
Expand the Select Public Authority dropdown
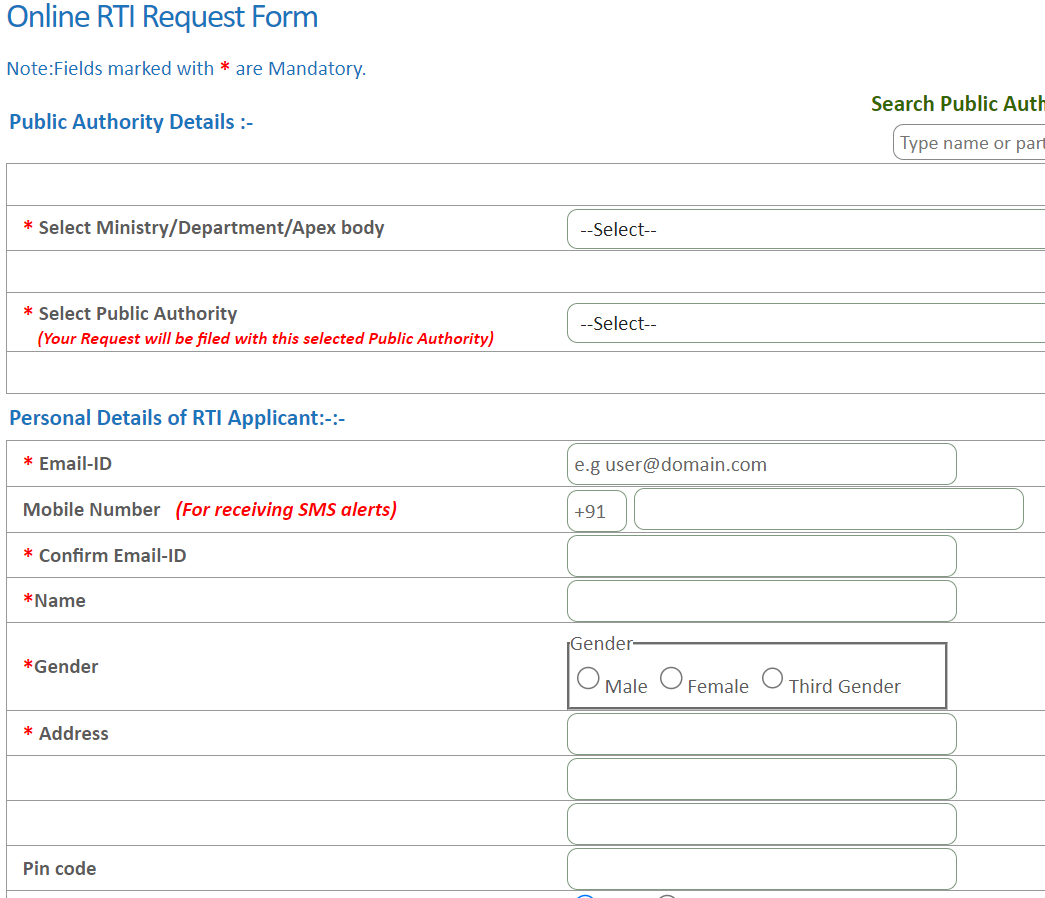click(x=805, y=323)
